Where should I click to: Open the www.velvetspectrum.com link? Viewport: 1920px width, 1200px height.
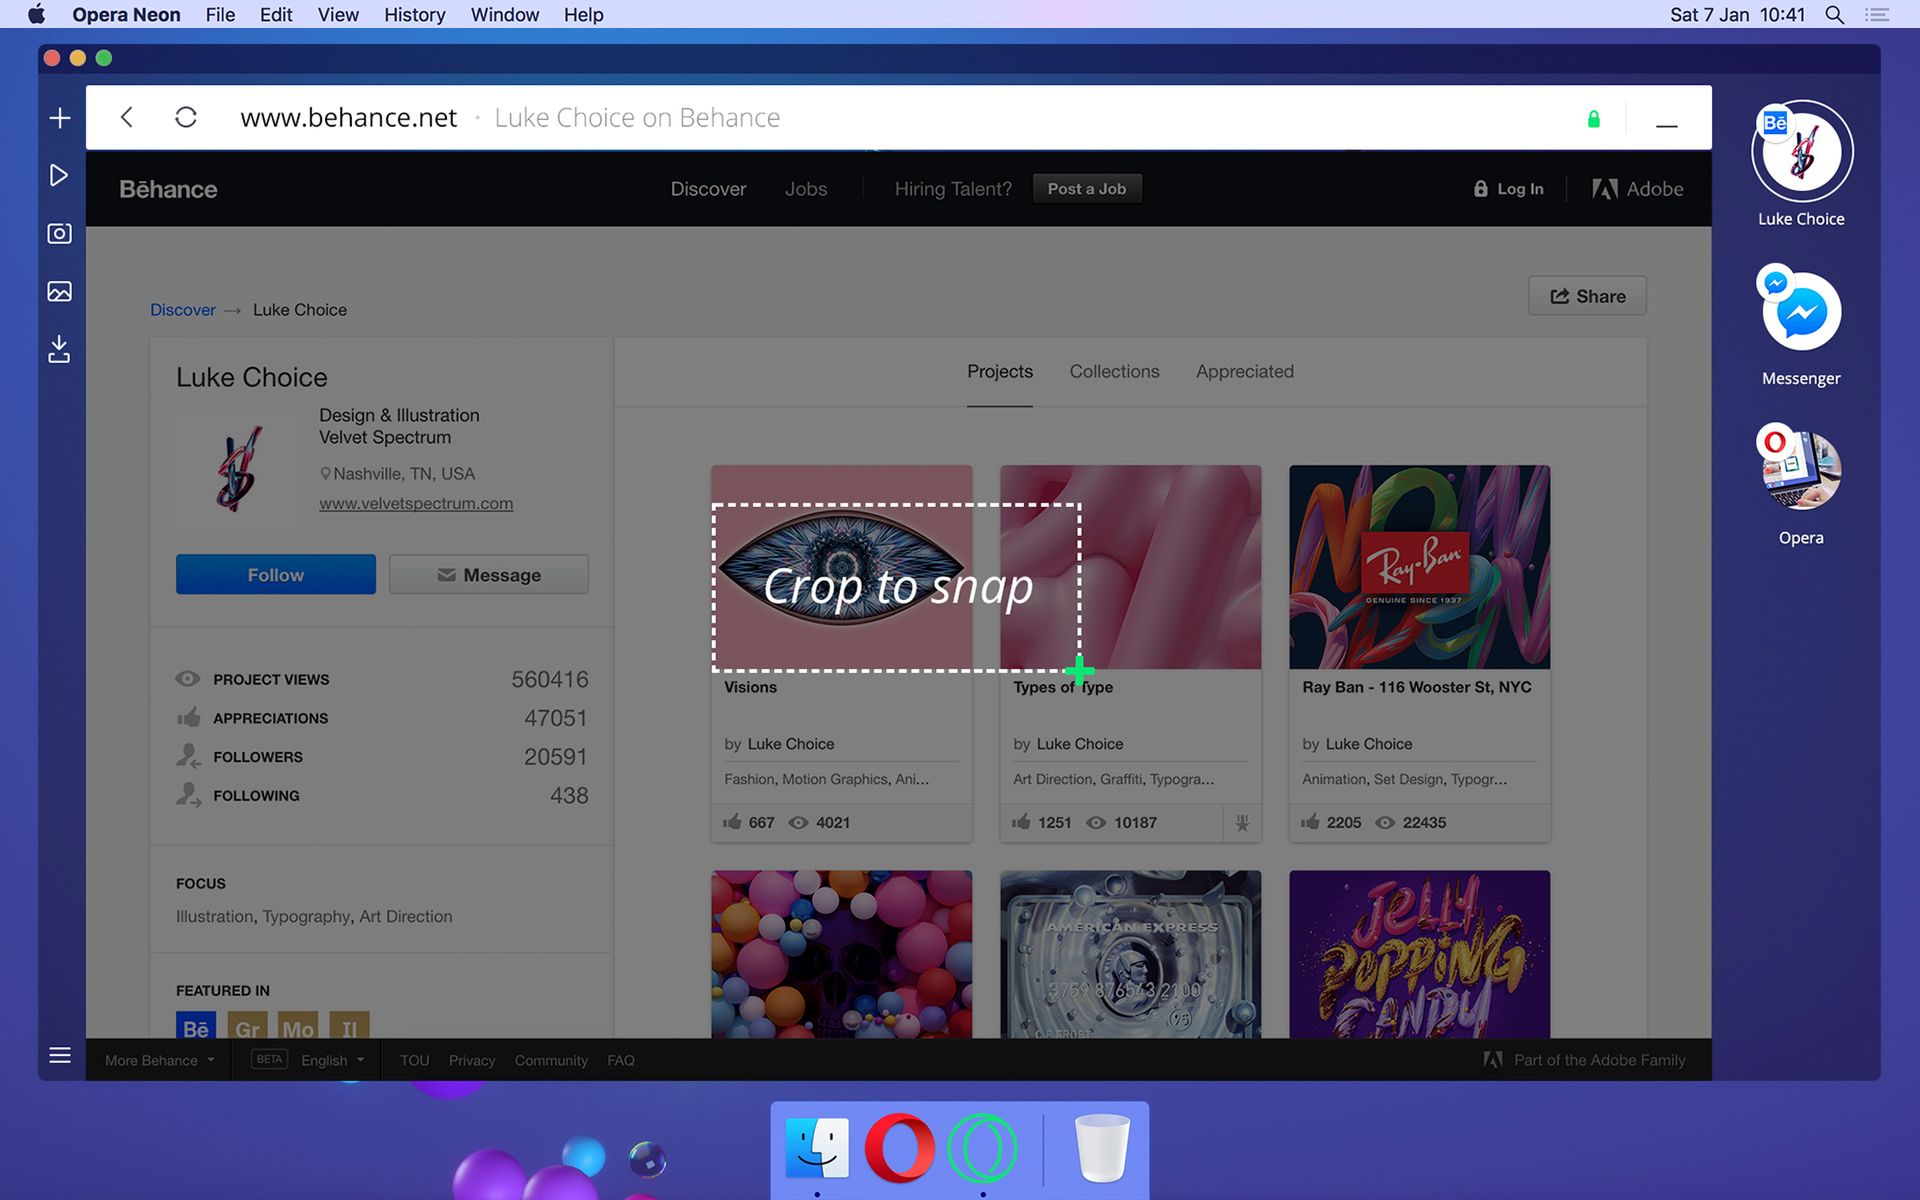(x=416, y=504)
